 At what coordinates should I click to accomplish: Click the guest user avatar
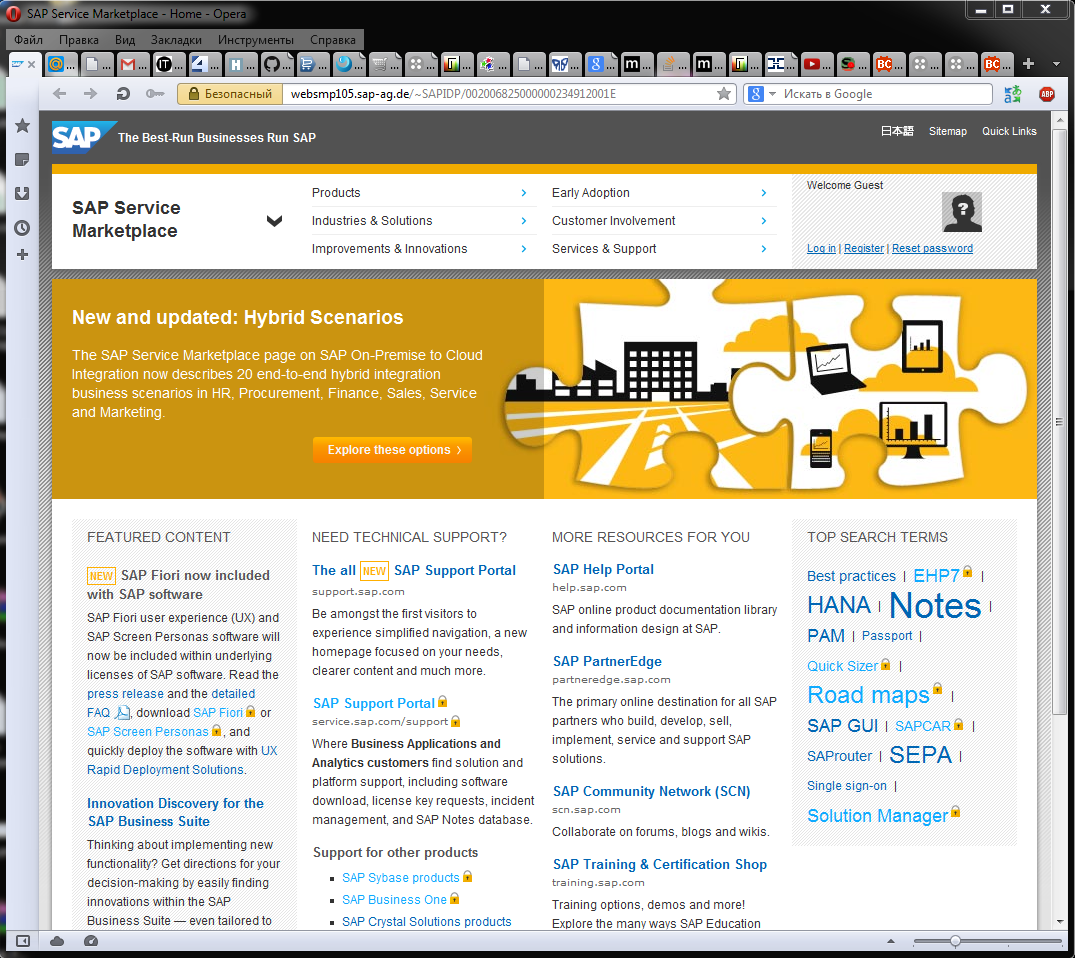click(x=962, y=212)
